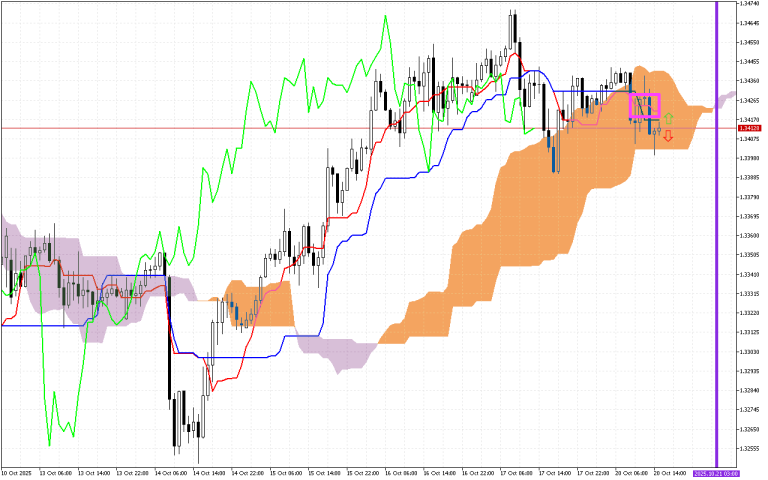
Task: Click the red down arrow signal
Action: [x=668, y=137]
